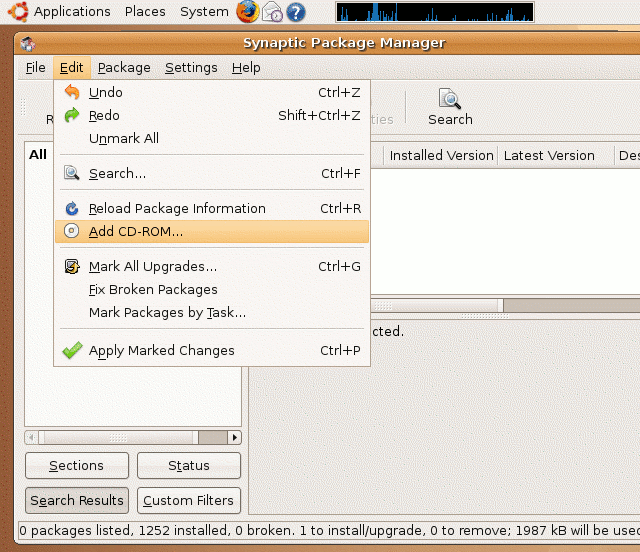Open the Places panel menu
The height and width of the screenshot is (552, 640).
coord(145,11)
